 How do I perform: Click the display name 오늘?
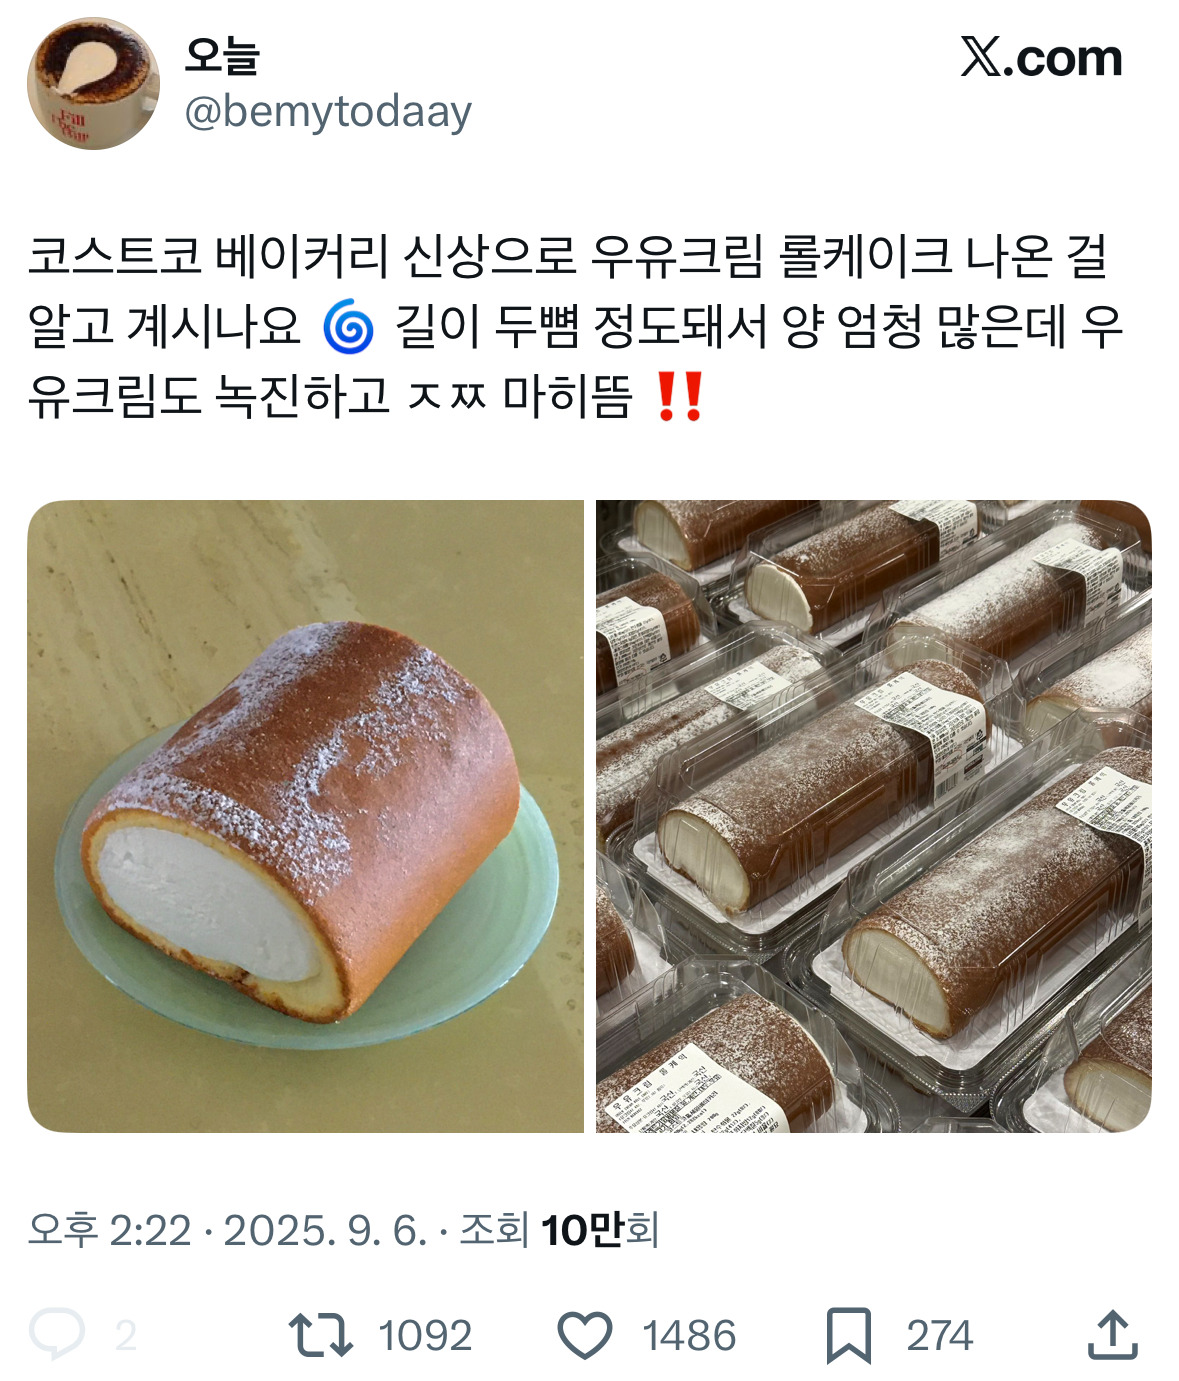pyautogui.click(x=222, y=56)
